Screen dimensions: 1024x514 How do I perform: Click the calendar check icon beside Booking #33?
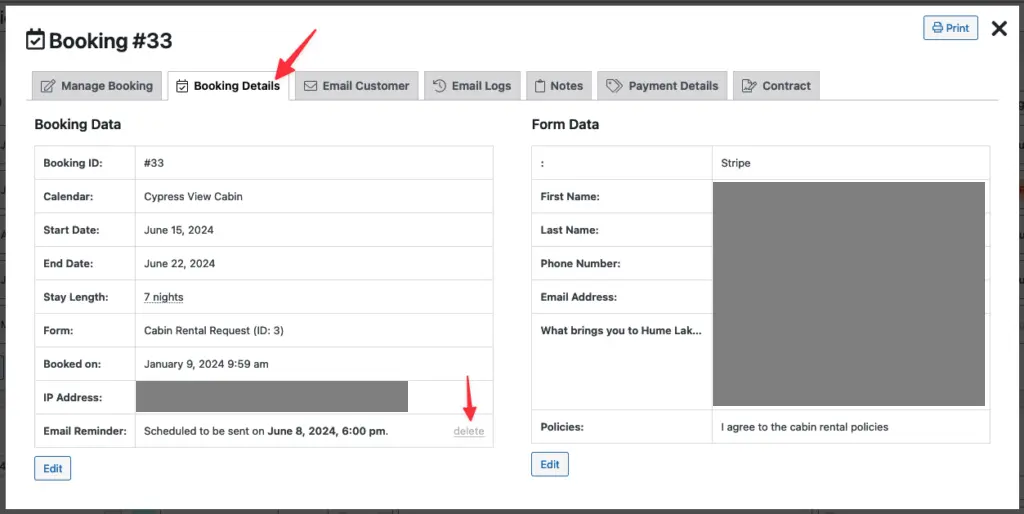(x=35, y=40)
